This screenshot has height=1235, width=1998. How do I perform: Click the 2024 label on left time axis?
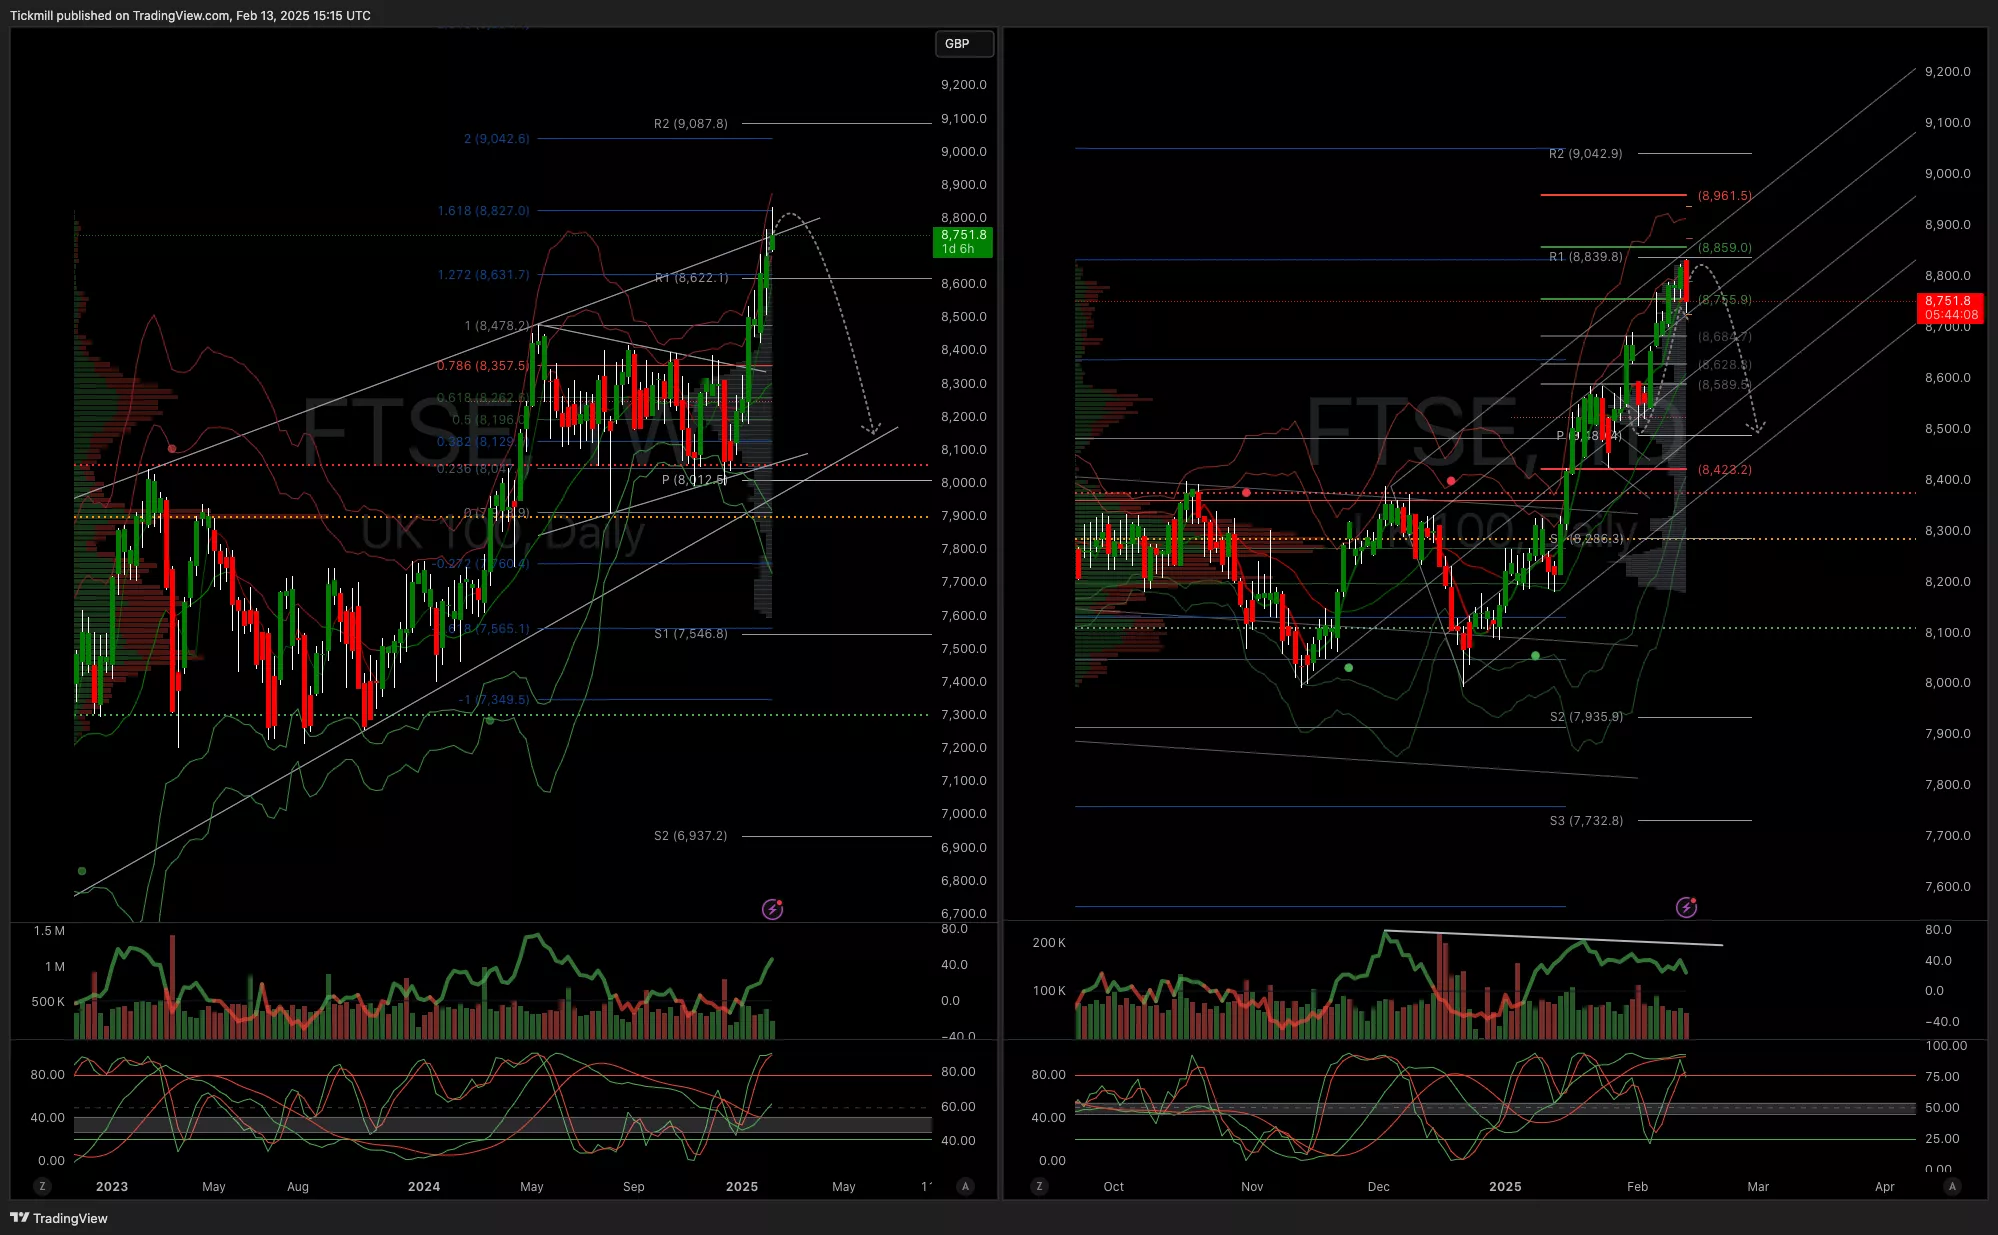[x=424, y=1187]
